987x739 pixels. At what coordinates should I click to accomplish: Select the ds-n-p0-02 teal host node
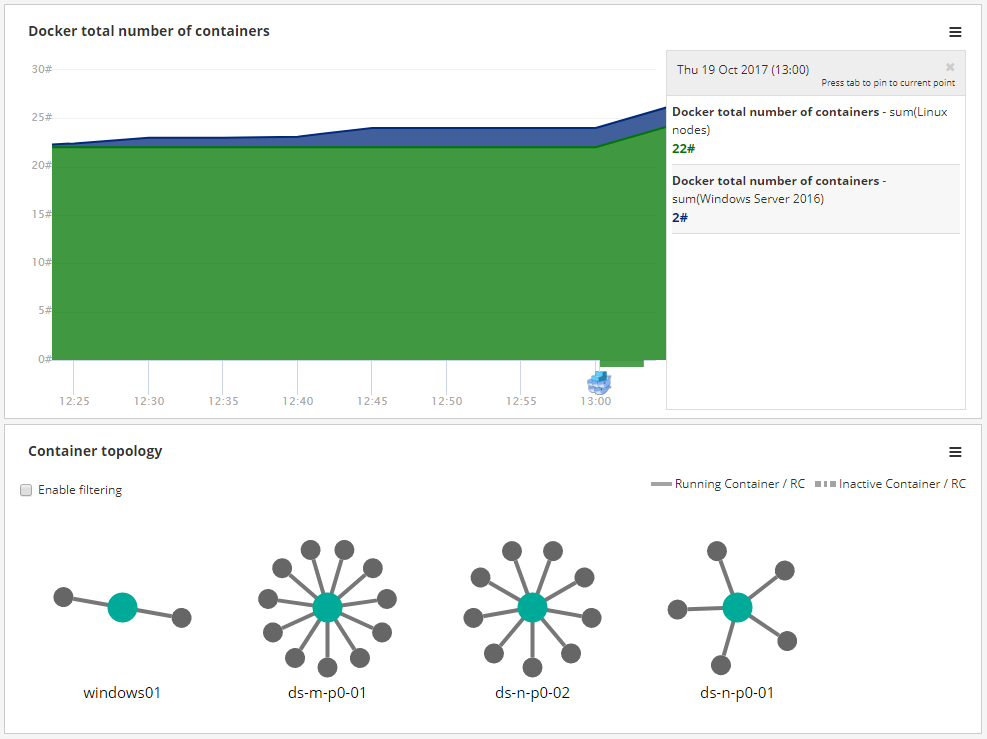coord(532,607)
